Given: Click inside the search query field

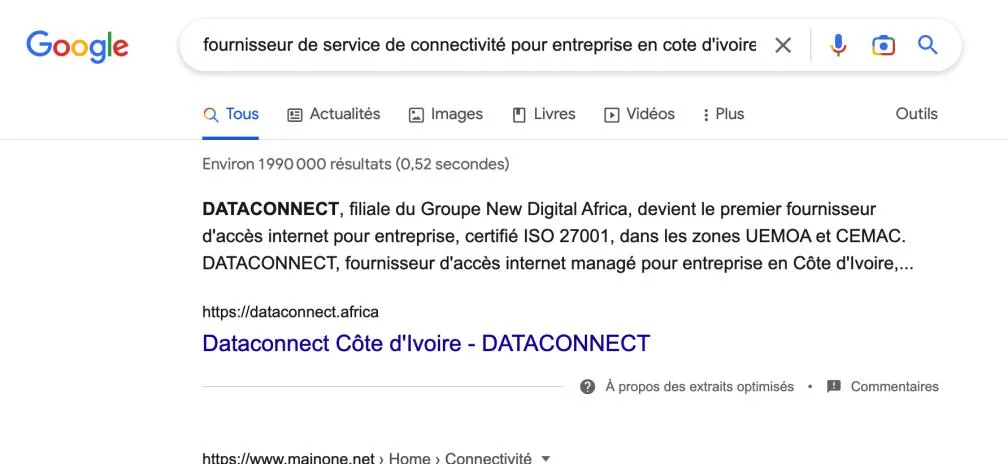Looking at the screenshot, I should click(479, 45).
